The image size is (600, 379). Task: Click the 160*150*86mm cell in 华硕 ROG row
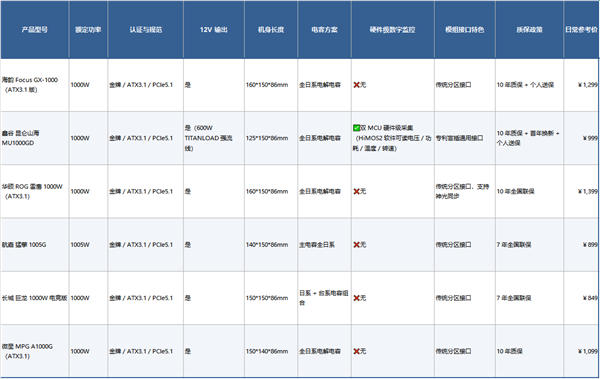271,191
